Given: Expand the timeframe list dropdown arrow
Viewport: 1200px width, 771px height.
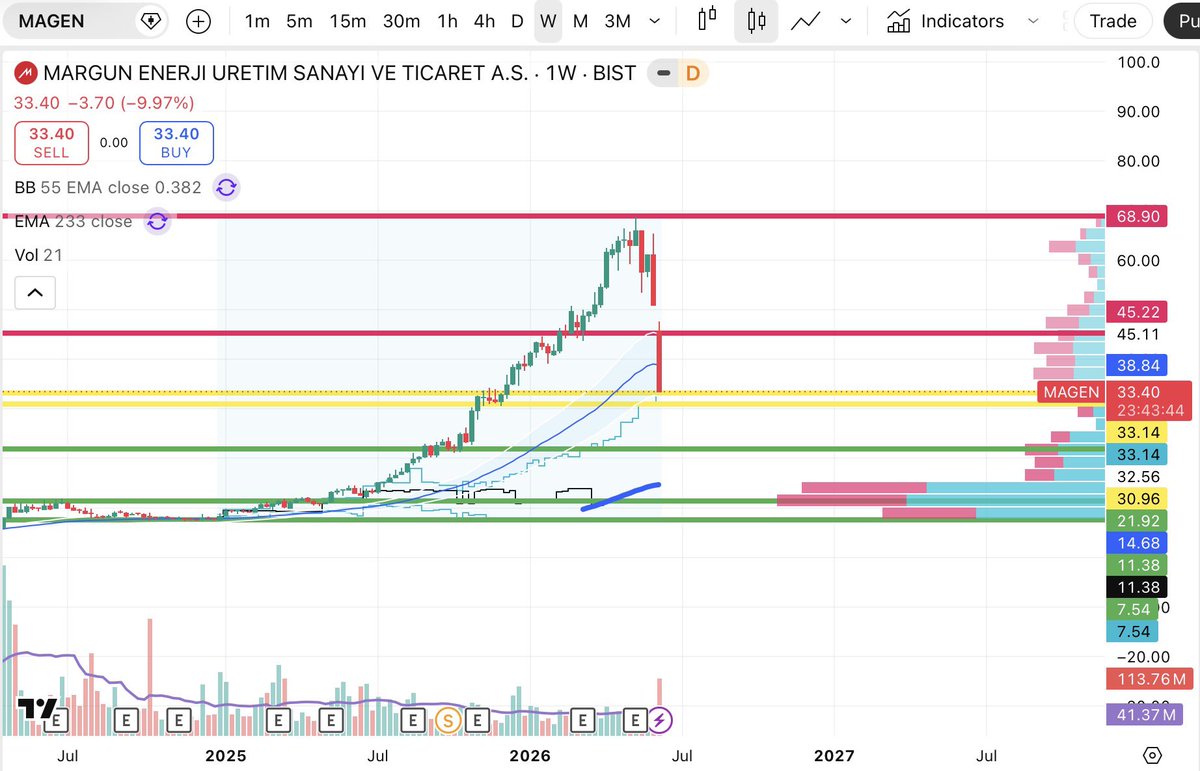Looking at the screenshot, I should coord(654,21).
